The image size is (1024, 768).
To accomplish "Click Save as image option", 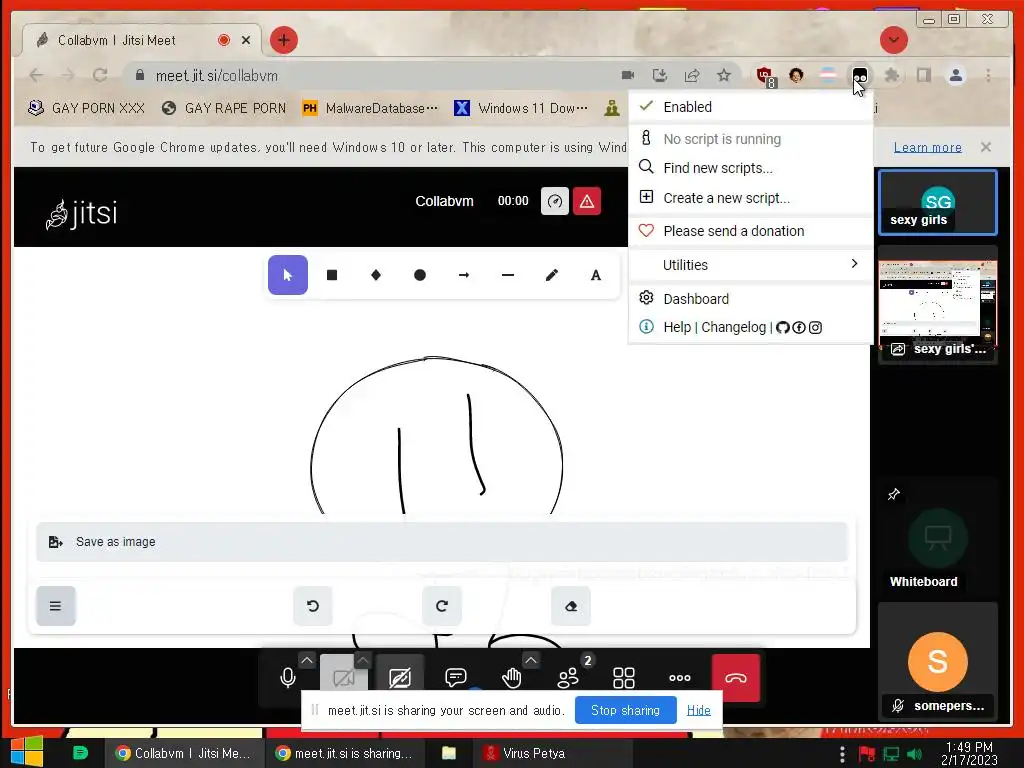I will pos(442,541).
